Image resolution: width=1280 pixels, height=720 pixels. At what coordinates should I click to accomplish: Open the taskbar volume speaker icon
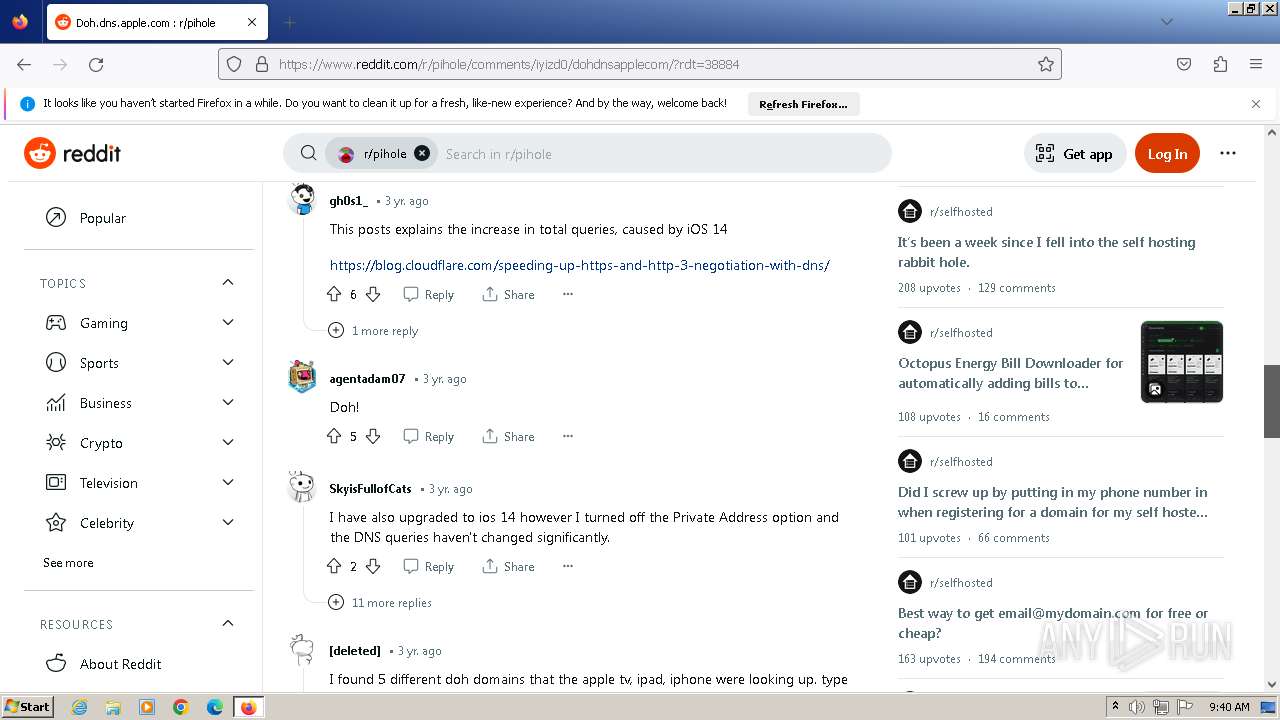pos(1137,707)
